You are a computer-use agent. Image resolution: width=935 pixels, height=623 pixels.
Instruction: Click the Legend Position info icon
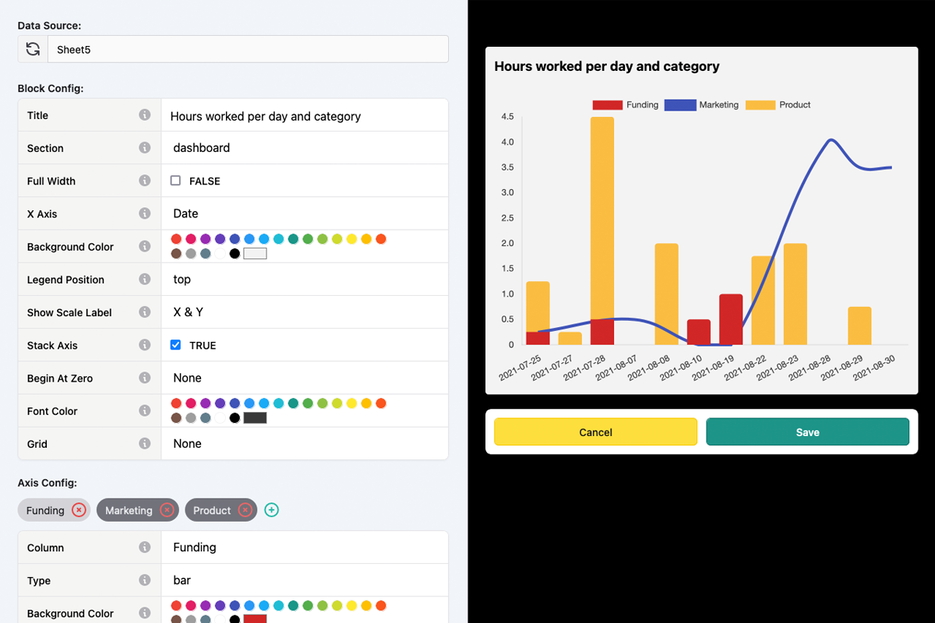coord(146,279)
